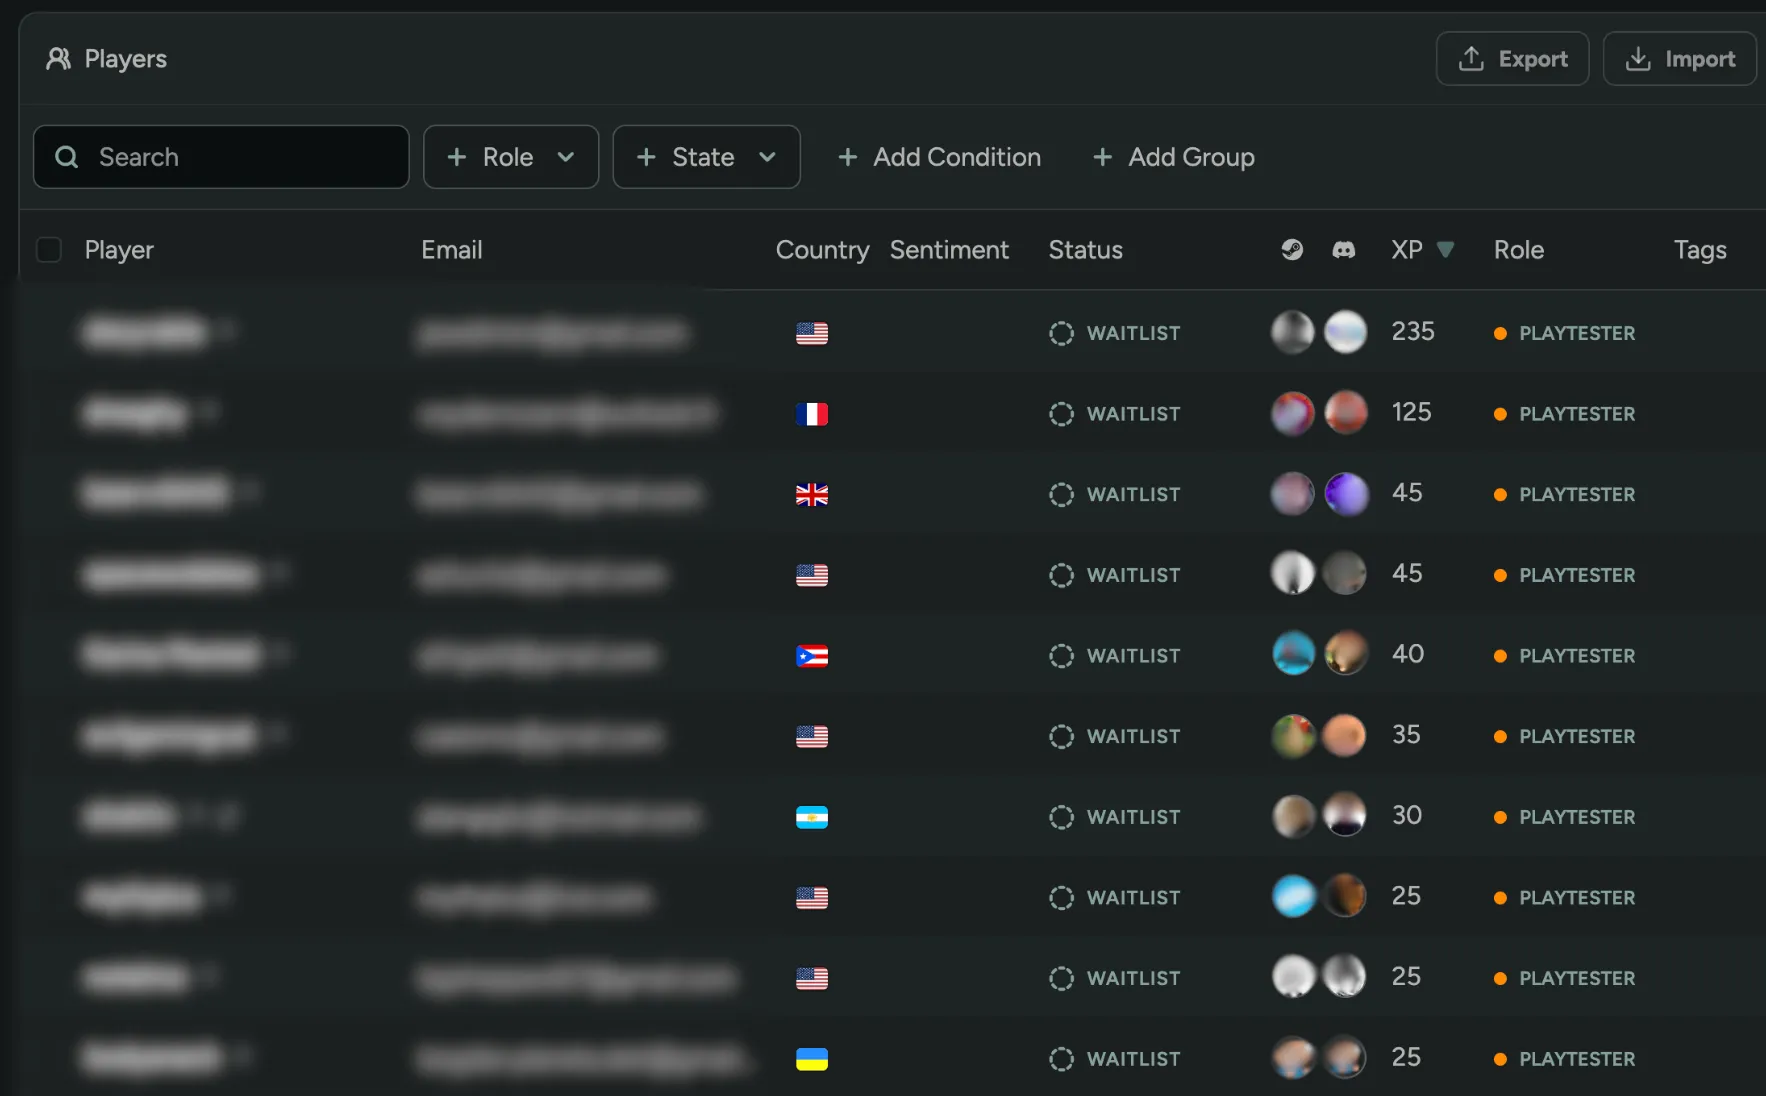Click the Export button
The image size is (1766, 1096).
coord(1512,58)
